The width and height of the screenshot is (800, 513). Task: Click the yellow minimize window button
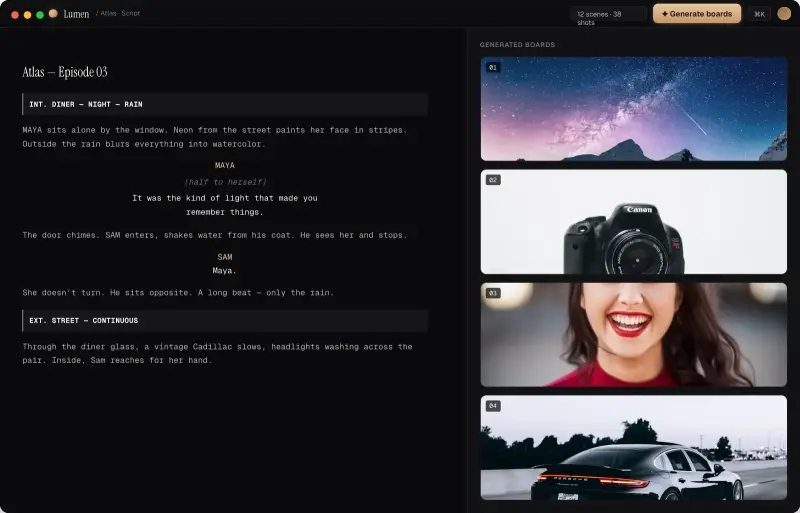28,15
